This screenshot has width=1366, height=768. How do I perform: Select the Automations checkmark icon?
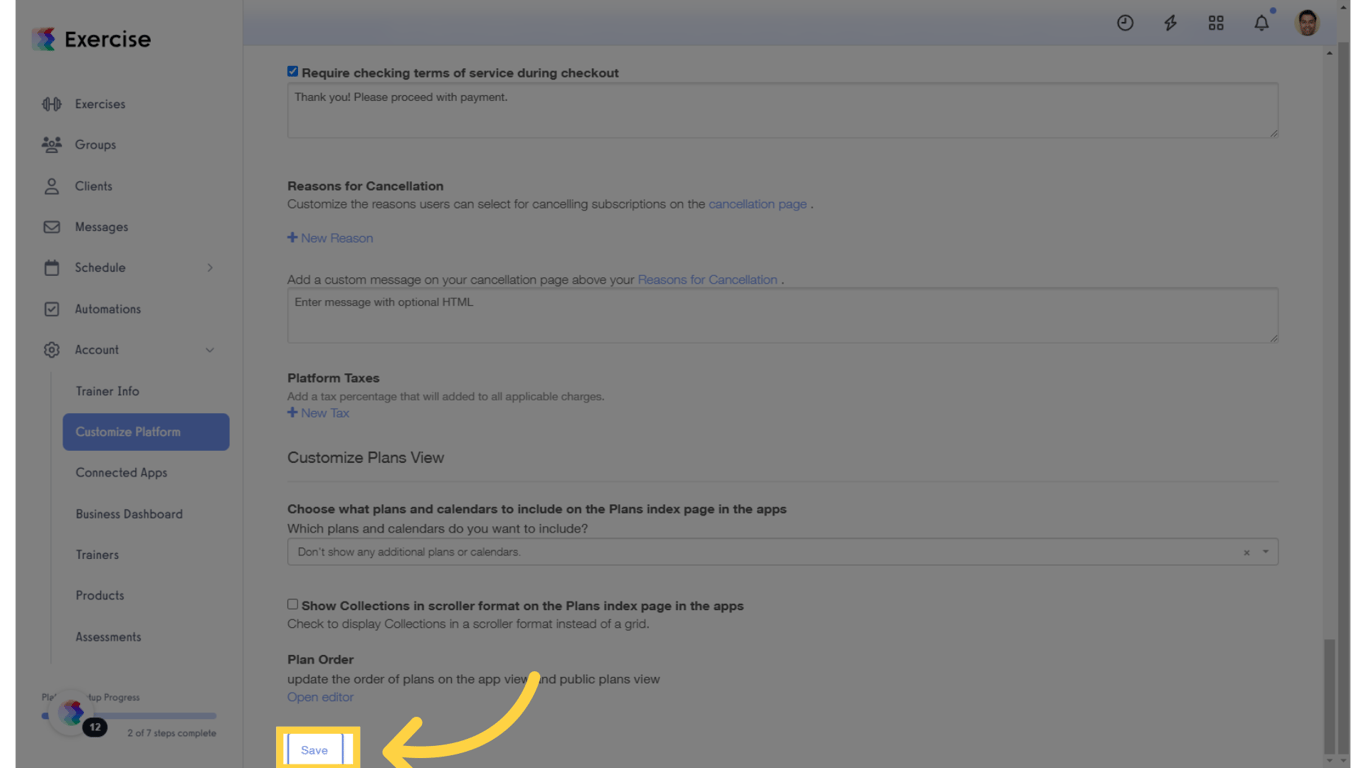click(52, 309)
